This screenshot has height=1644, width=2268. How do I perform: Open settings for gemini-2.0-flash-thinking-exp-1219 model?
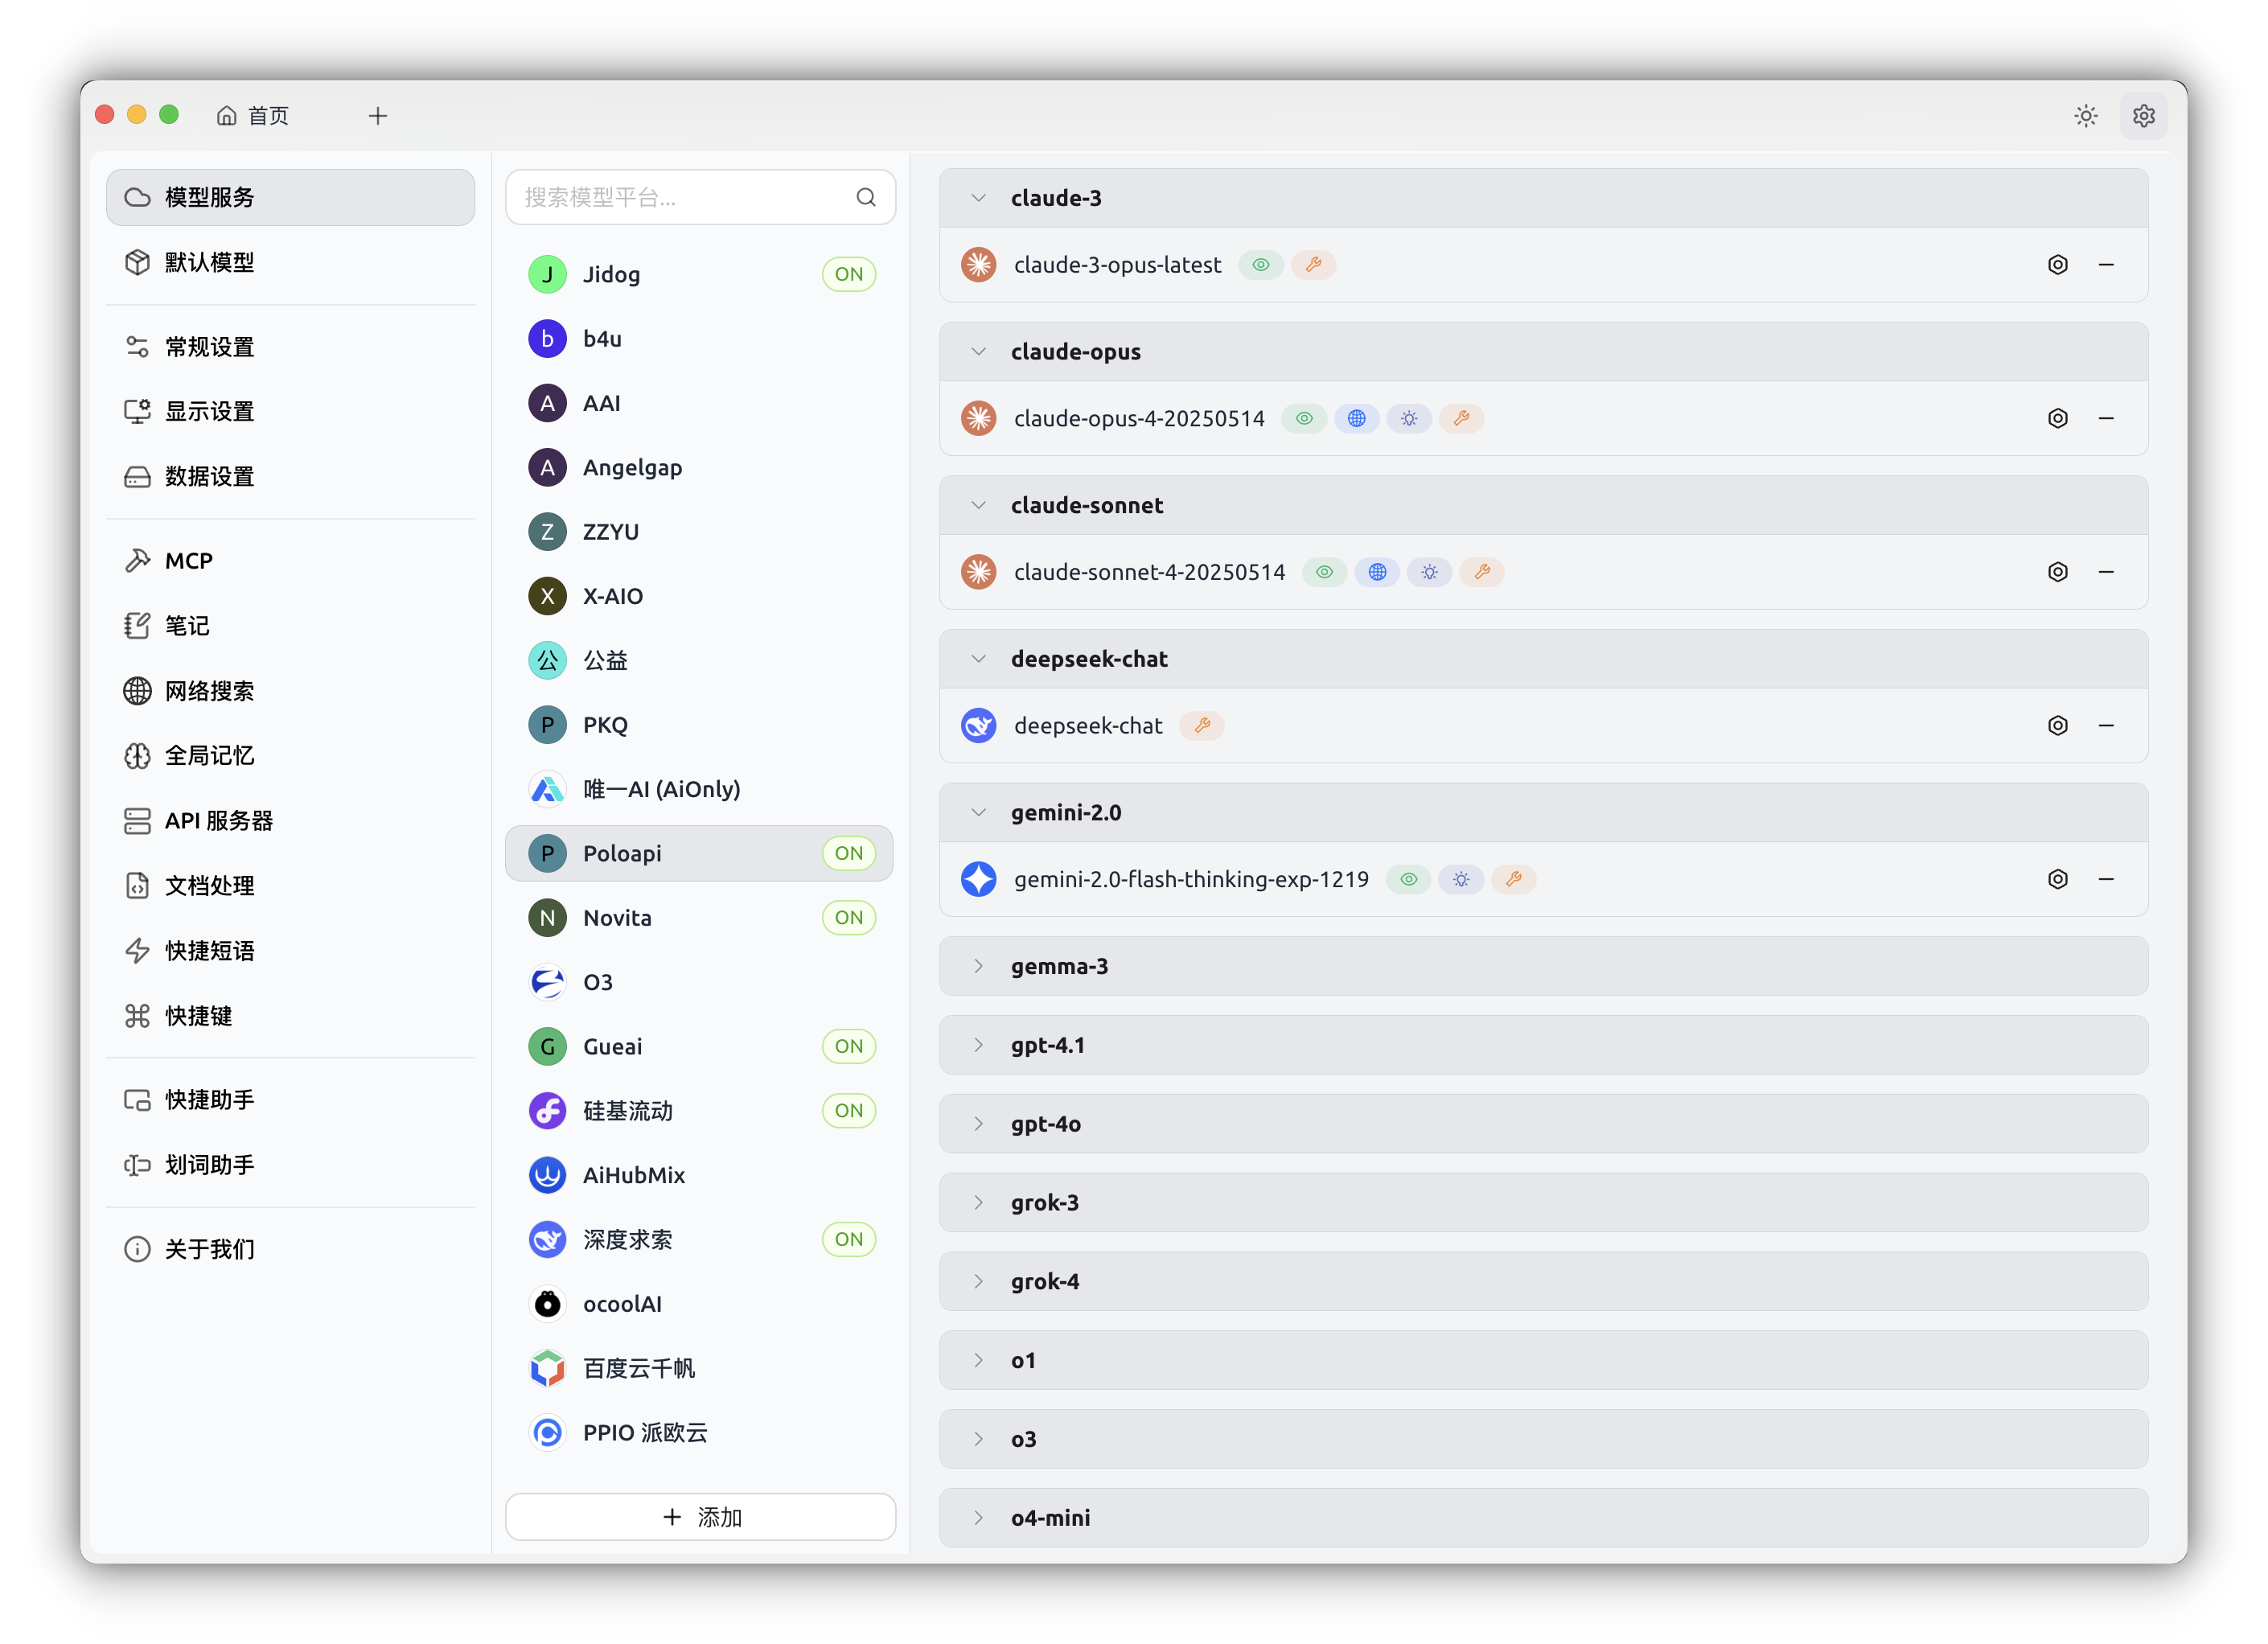click(2057, 879)
